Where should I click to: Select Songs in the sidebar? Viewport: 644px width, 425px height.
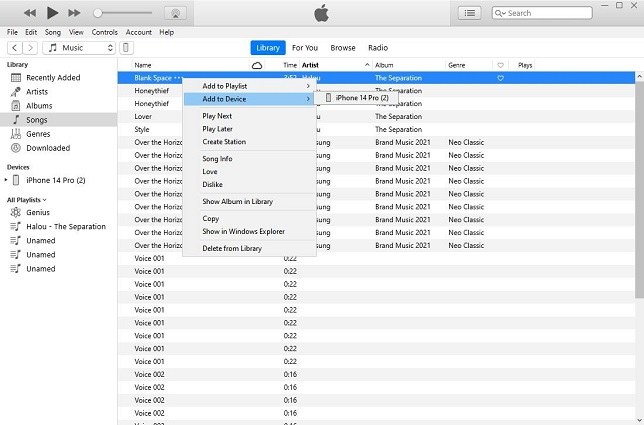[x=58, y=119]
